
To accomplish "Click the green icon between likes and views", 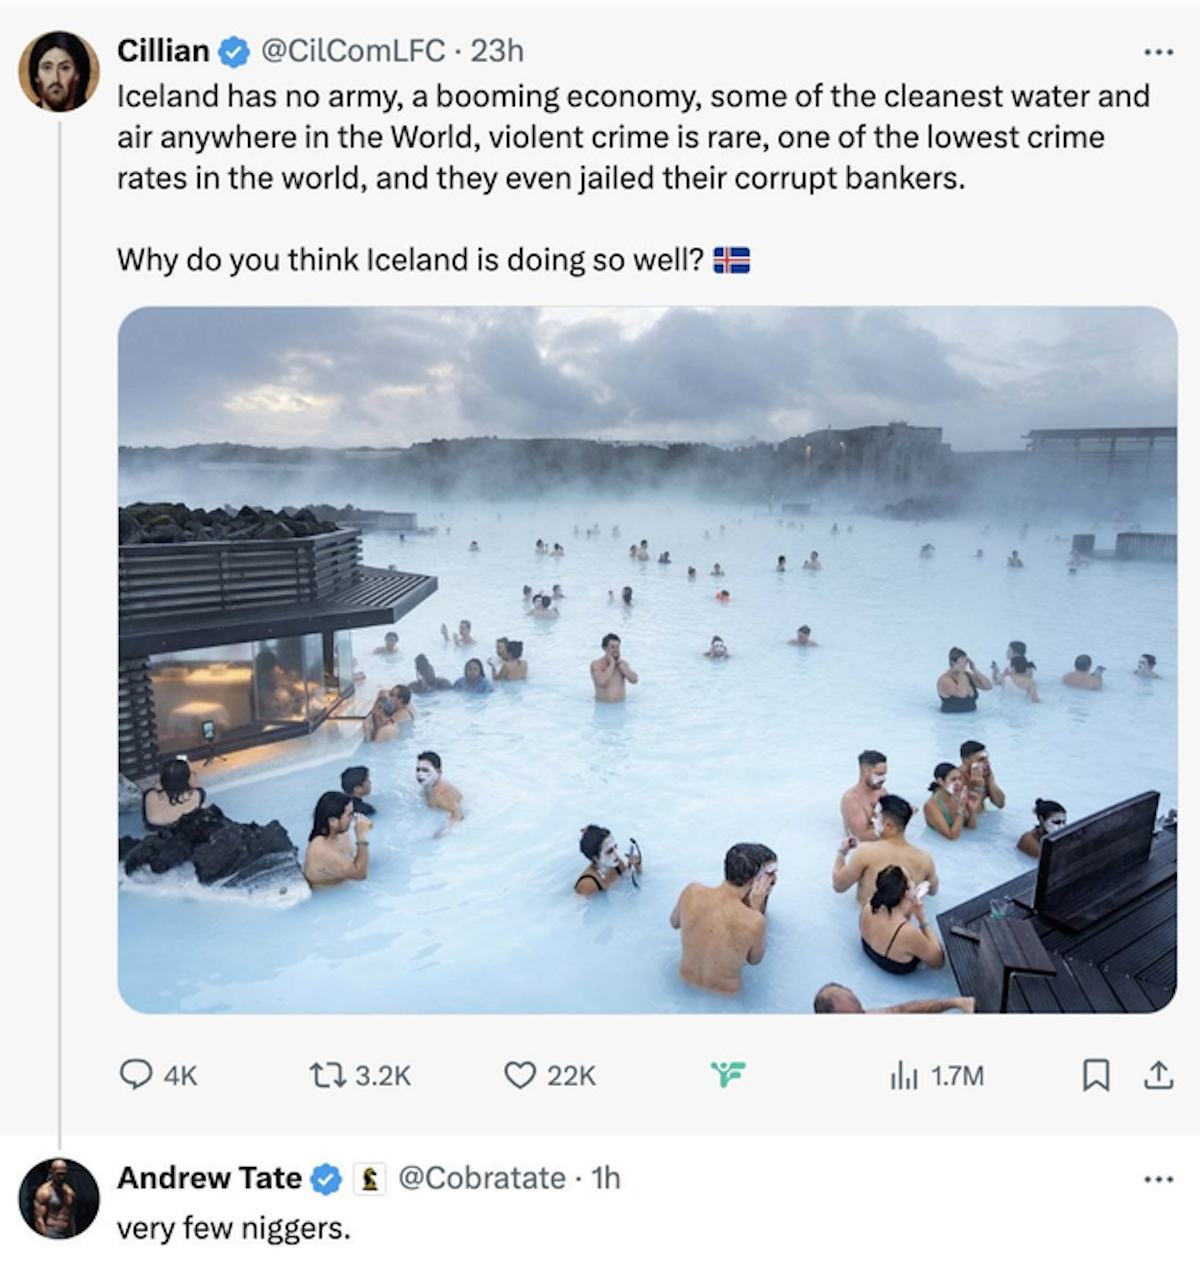I will coord(728,1075).
